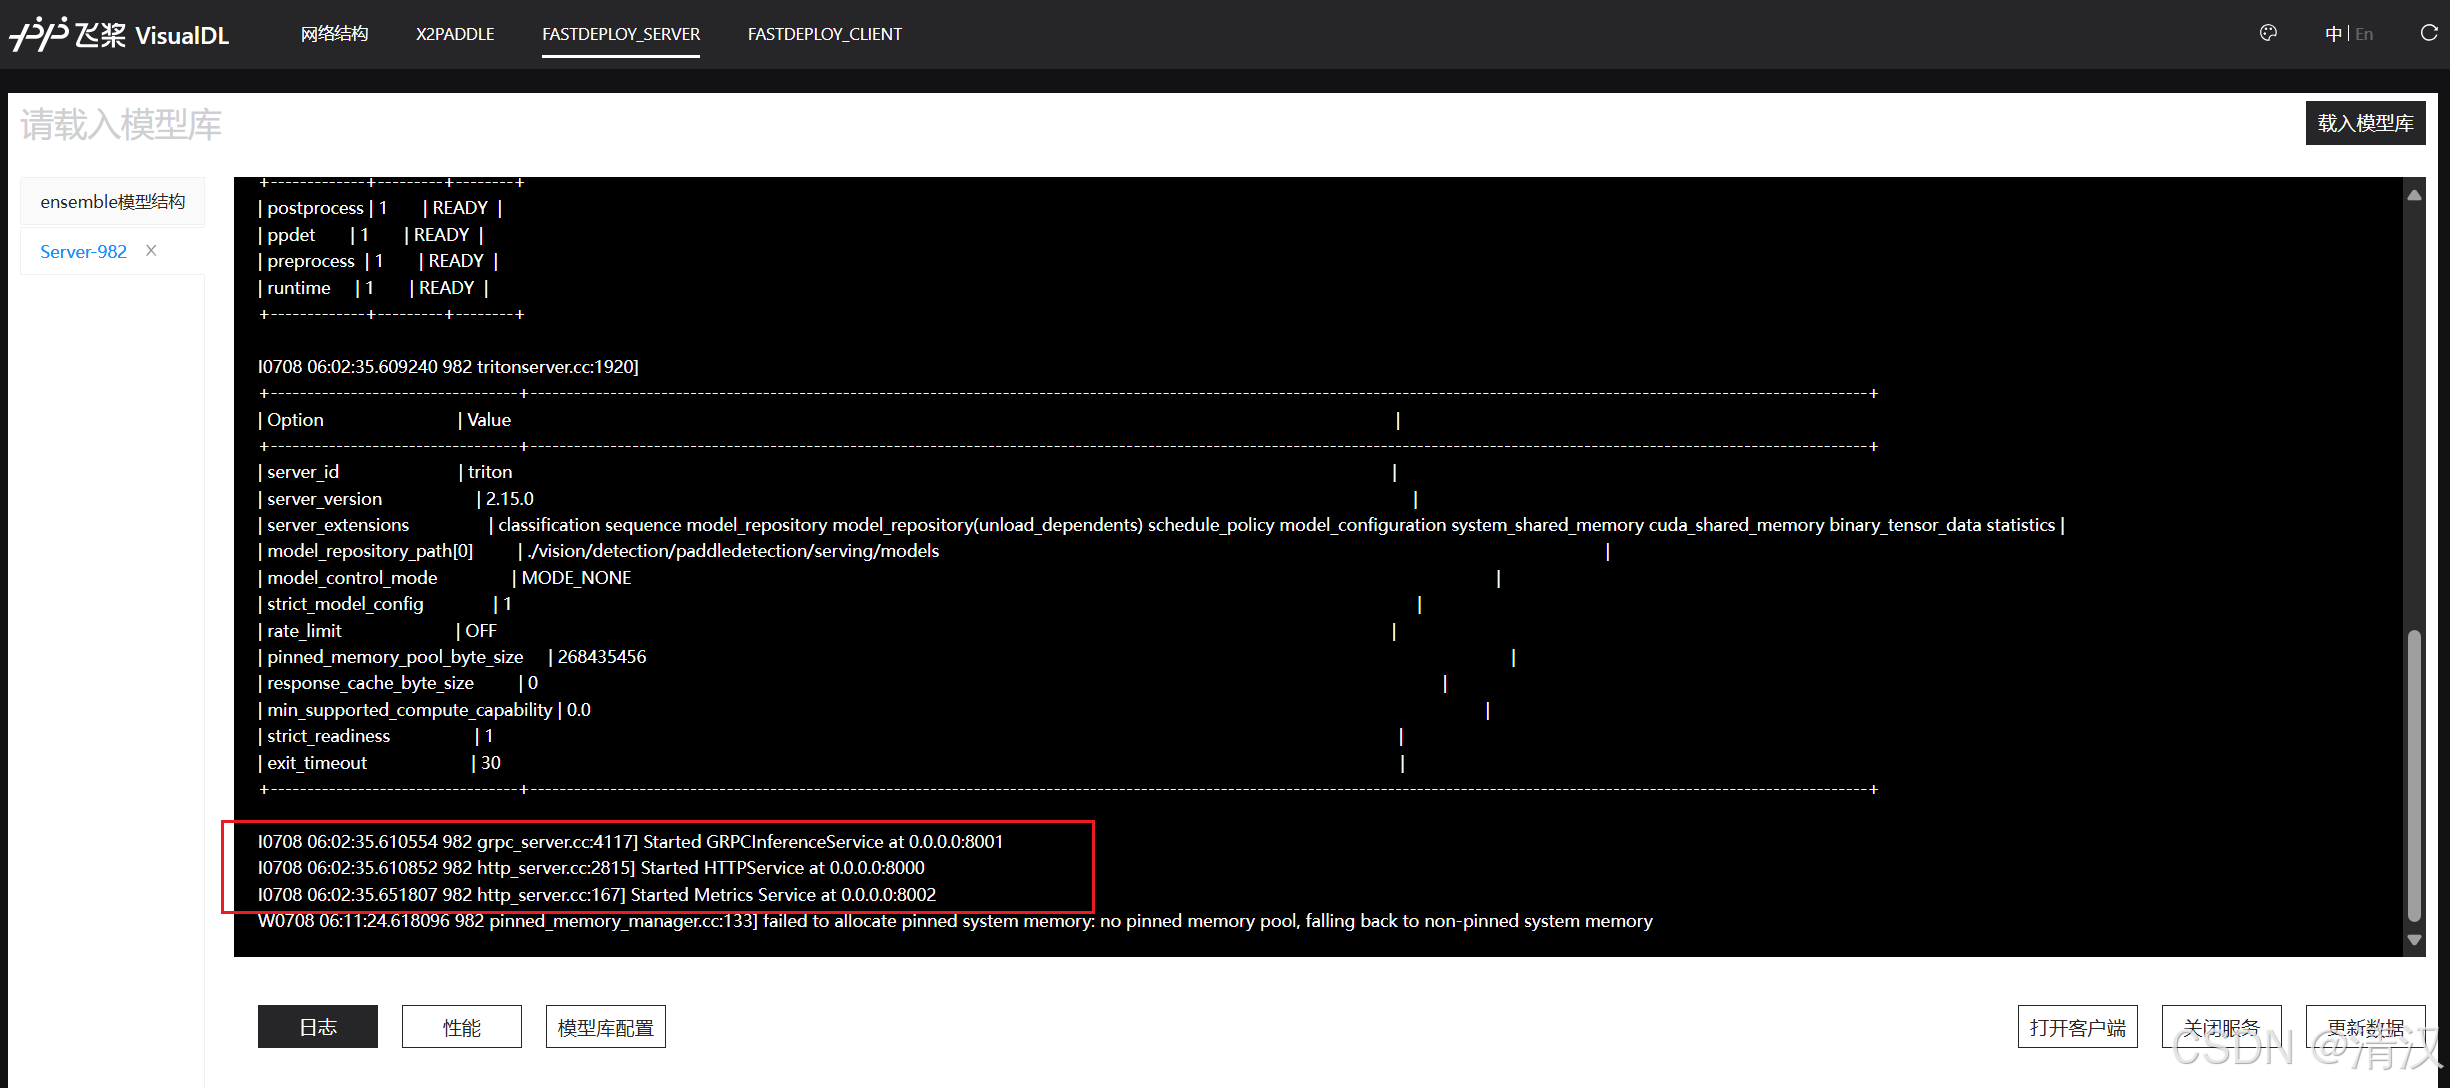Screen dimensions: 2450x1088
Task: Click the 载入模型库 button
Action: click(2365, 123)
